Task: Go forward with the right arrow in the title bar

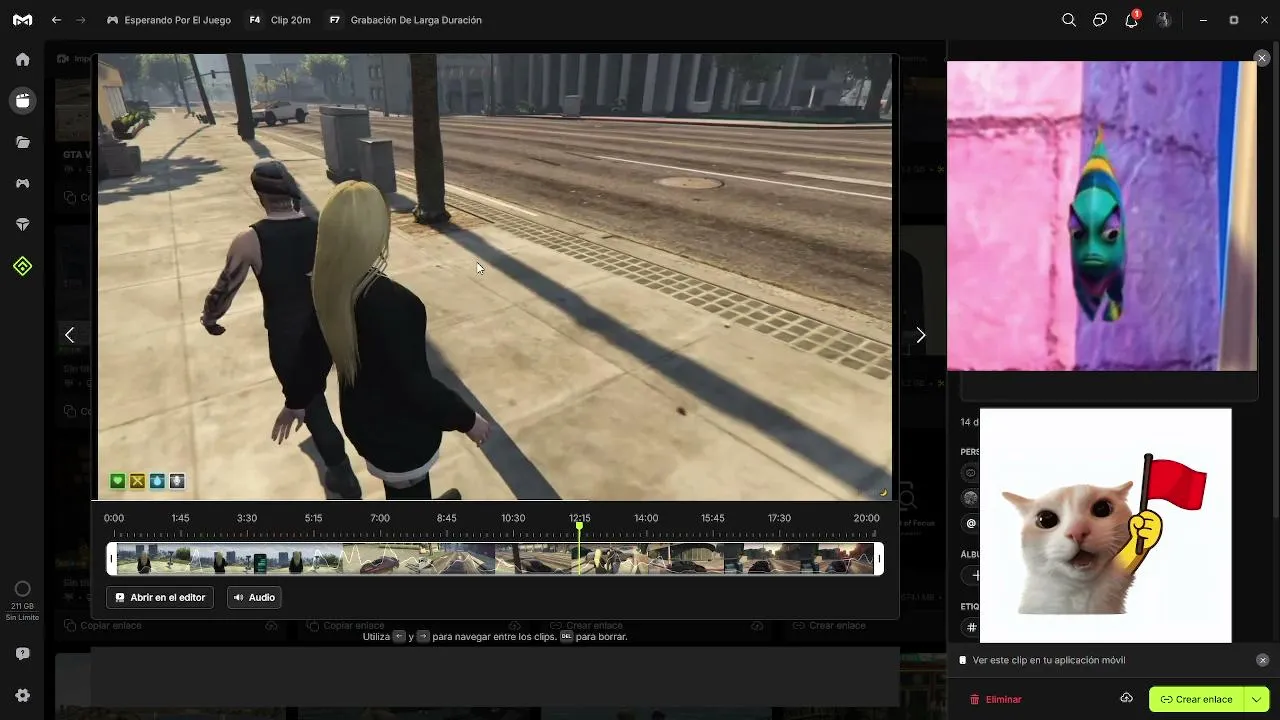Action: (x=81, y=20)
